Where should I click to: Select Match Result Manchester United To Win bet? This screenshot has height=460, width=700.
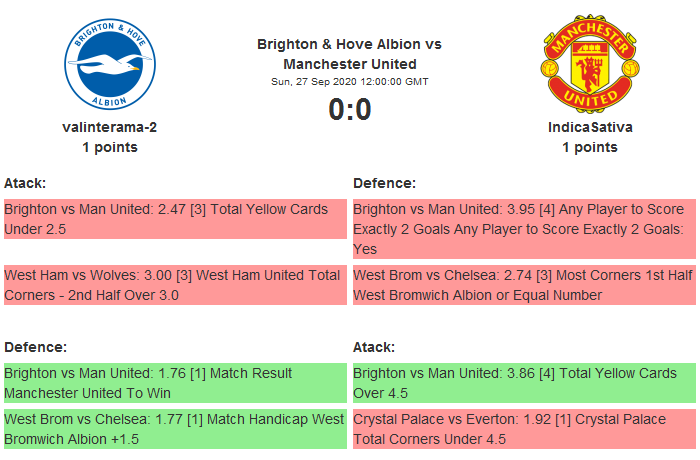pos(175,383)
